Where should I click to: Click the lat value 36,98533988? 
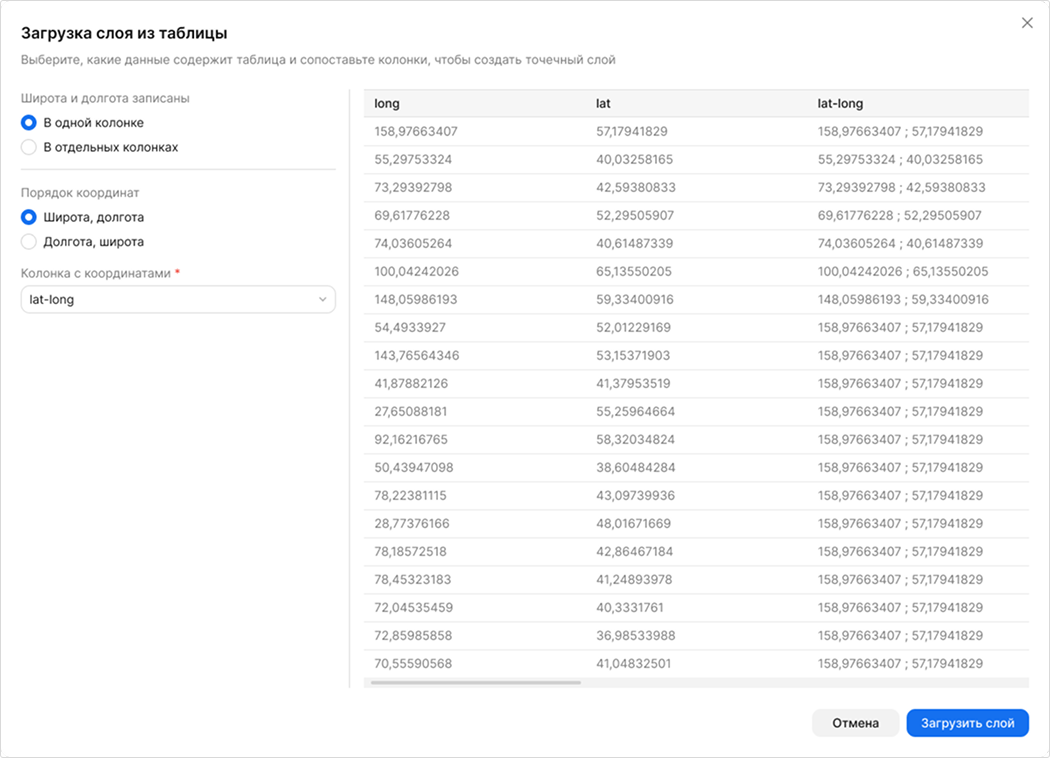pyautogui.click(x=635, y=635)
